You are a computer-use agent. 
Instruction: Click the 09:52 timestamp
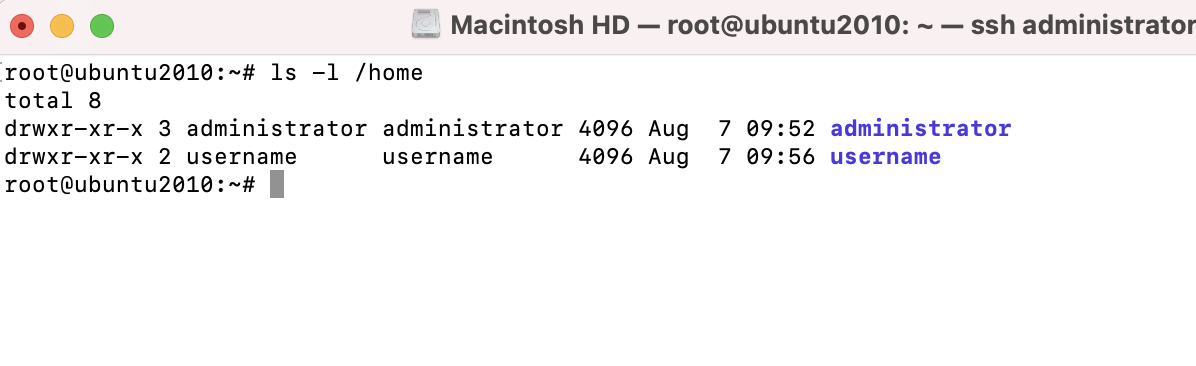pyautogui.click(x=780, y=128)
